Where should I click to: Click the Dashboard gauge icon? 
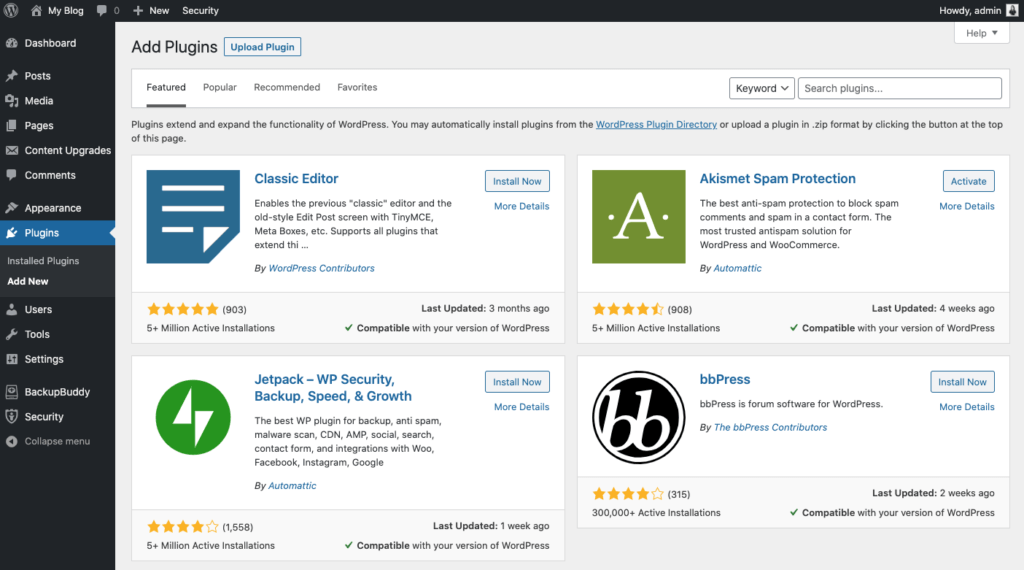tap(12, 43)
